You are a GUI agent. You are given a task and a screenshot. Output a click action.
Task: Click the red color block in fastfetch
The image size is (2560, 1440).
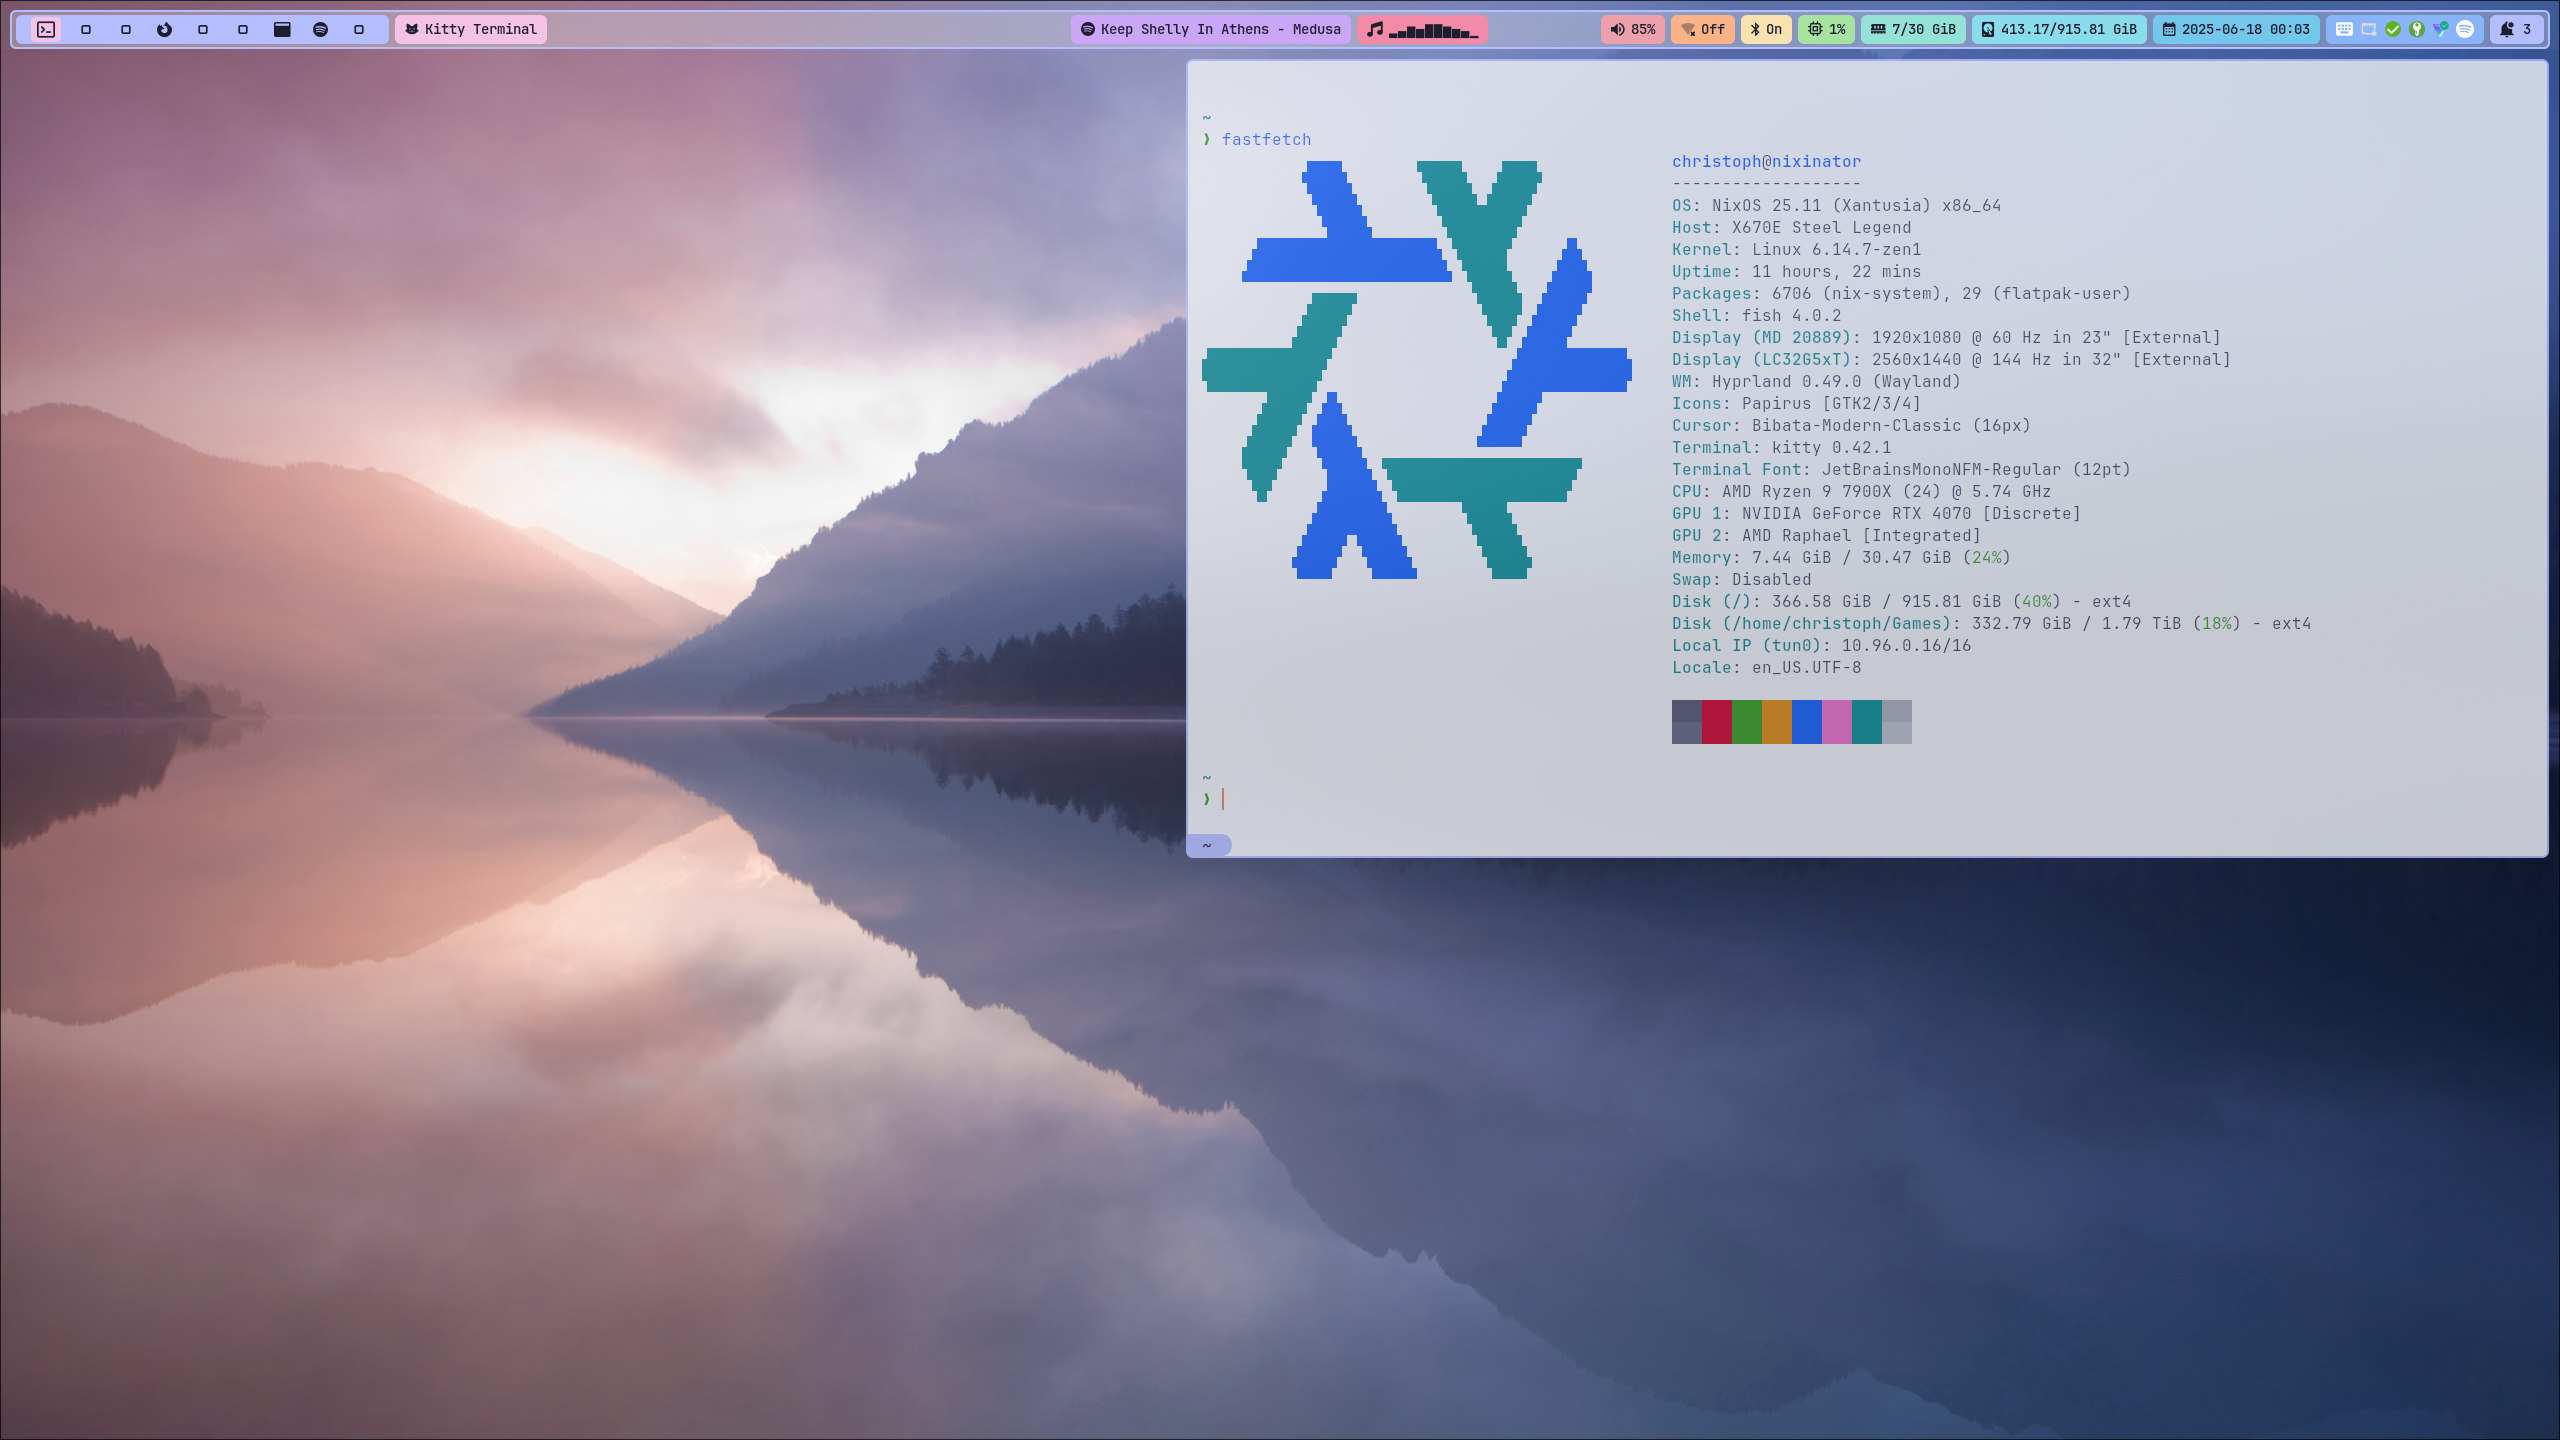(1716, 722)
